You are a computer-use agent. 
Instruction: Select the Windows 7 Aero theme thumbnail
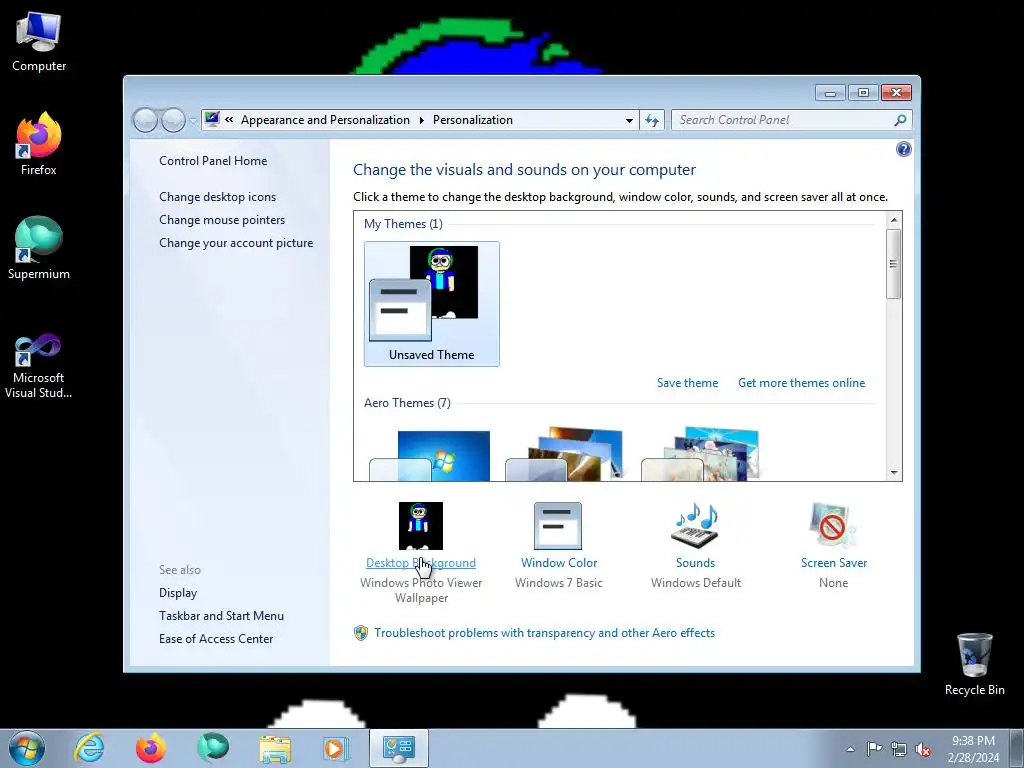(430, 456)
